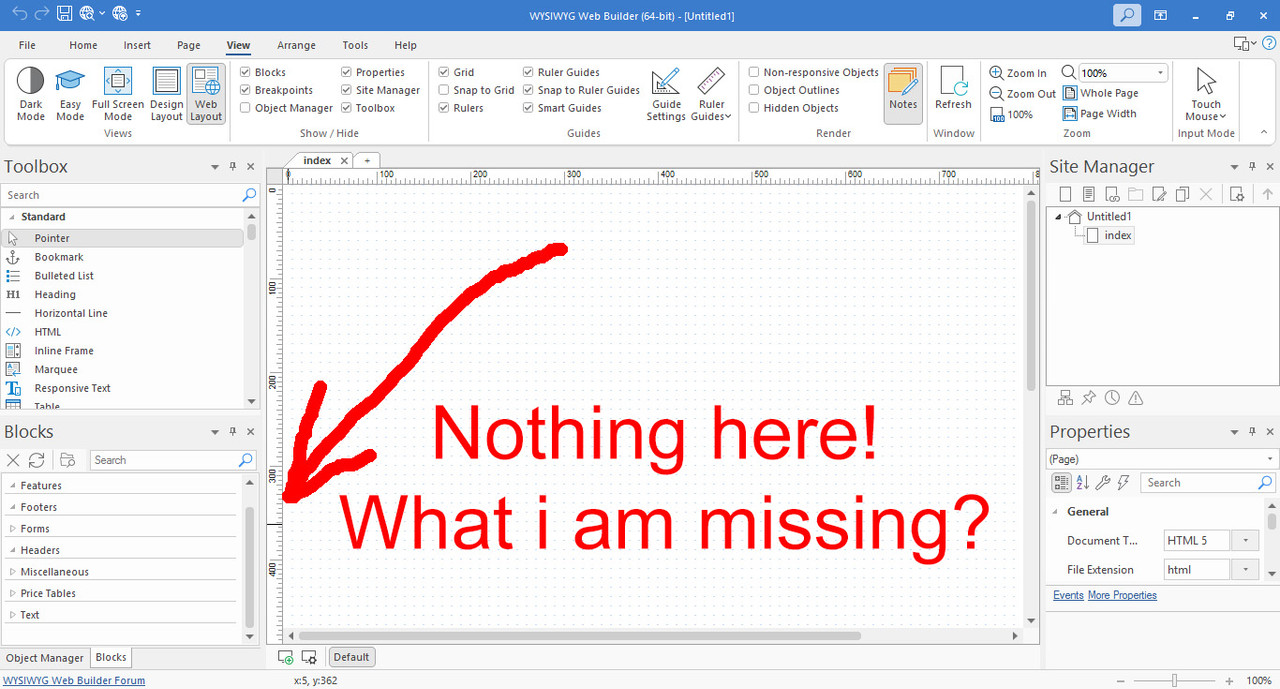1280x689 pixels.
Task: Click the warning triangle icon below Site Manager
Action: click(x=1135, y=398)
